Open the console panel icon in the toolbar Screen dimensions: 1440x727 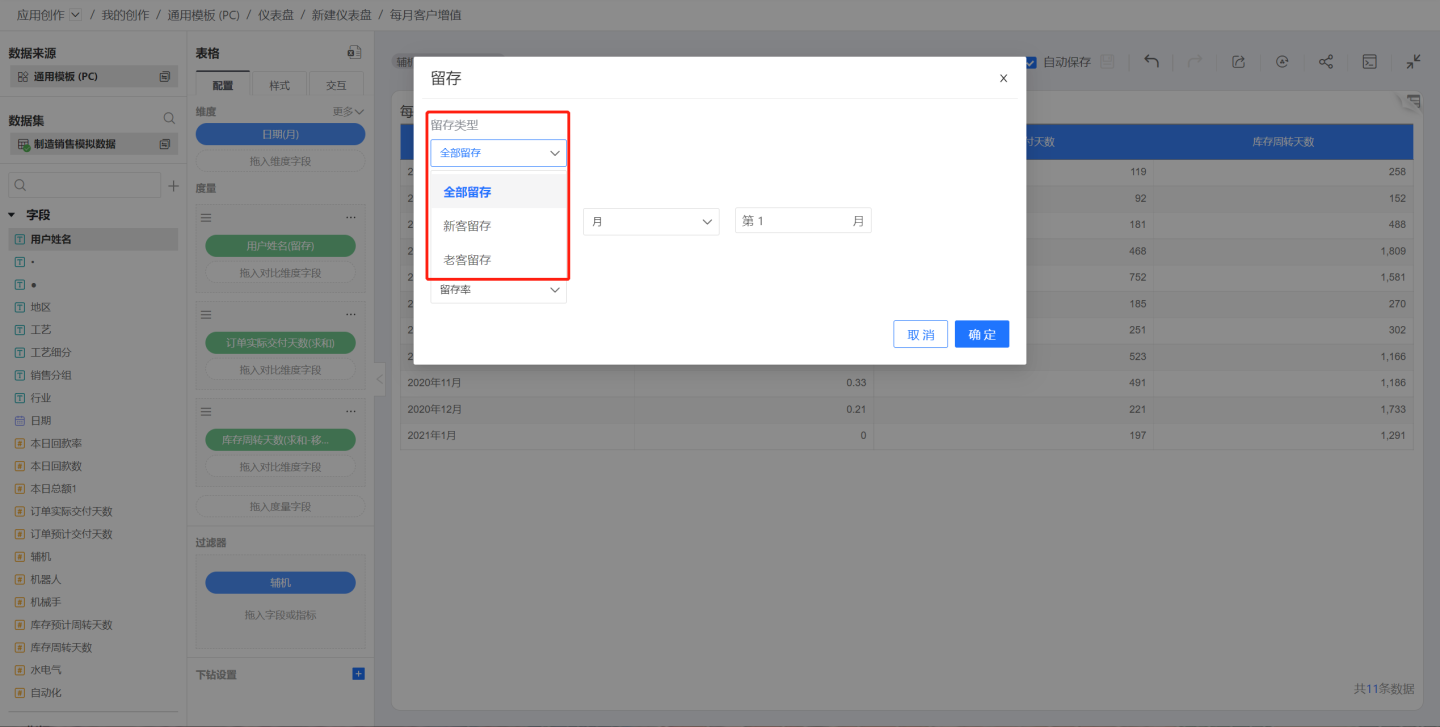point(1370,62)
